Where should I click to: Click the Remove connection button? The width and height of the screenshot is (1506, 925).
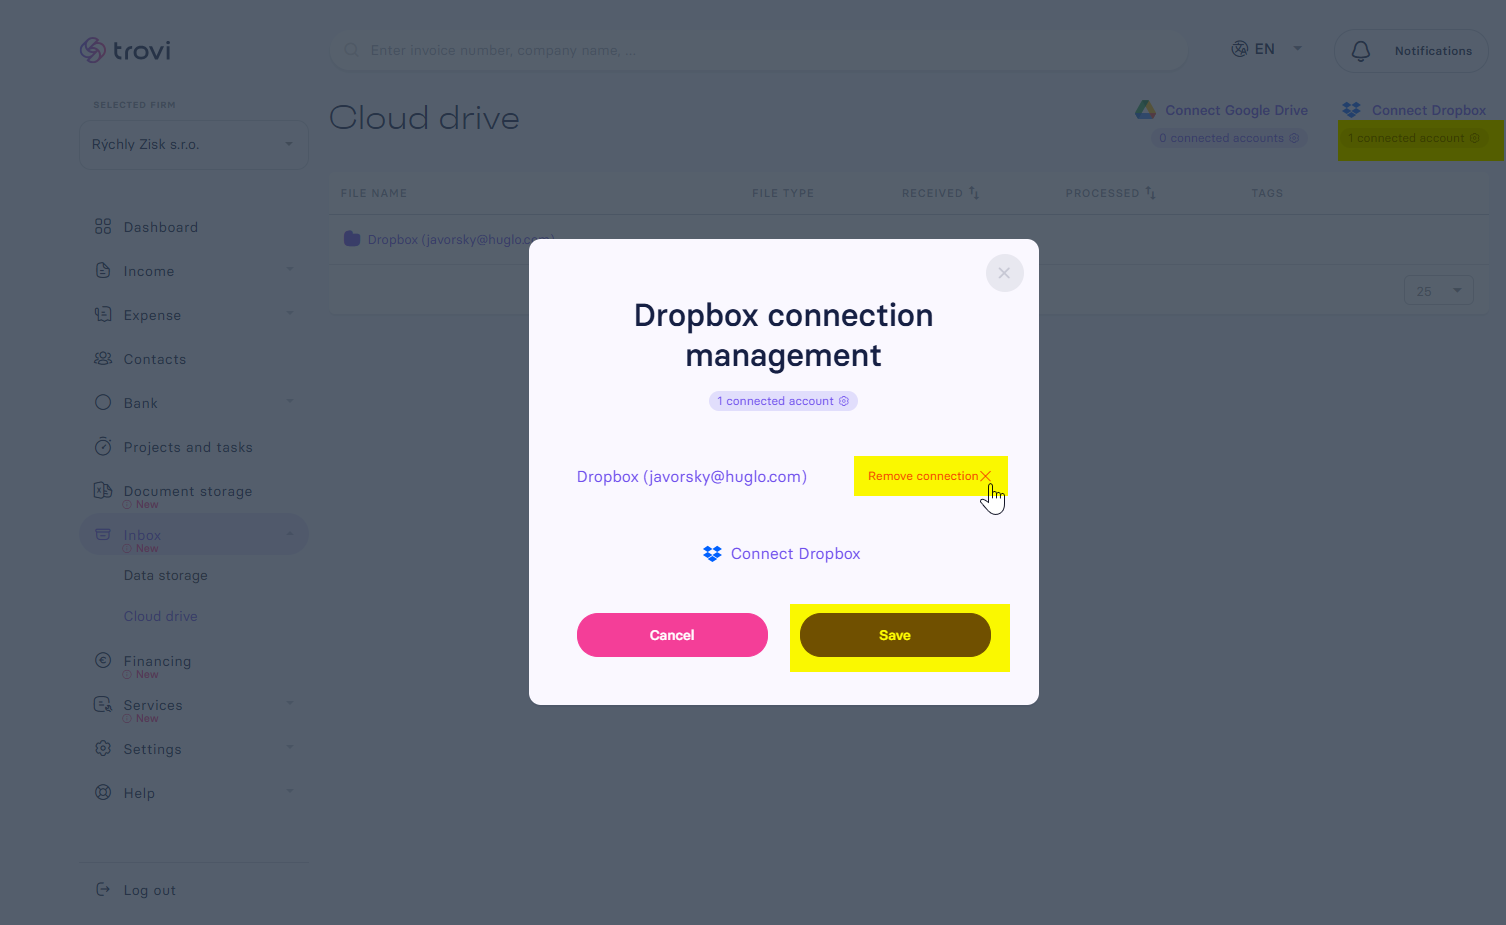930,476
